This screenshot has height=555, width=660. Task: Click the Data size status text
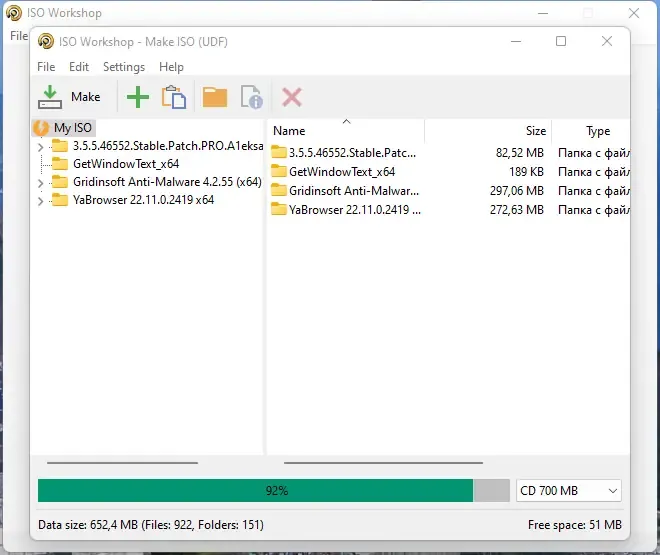[x=151, y=525]
